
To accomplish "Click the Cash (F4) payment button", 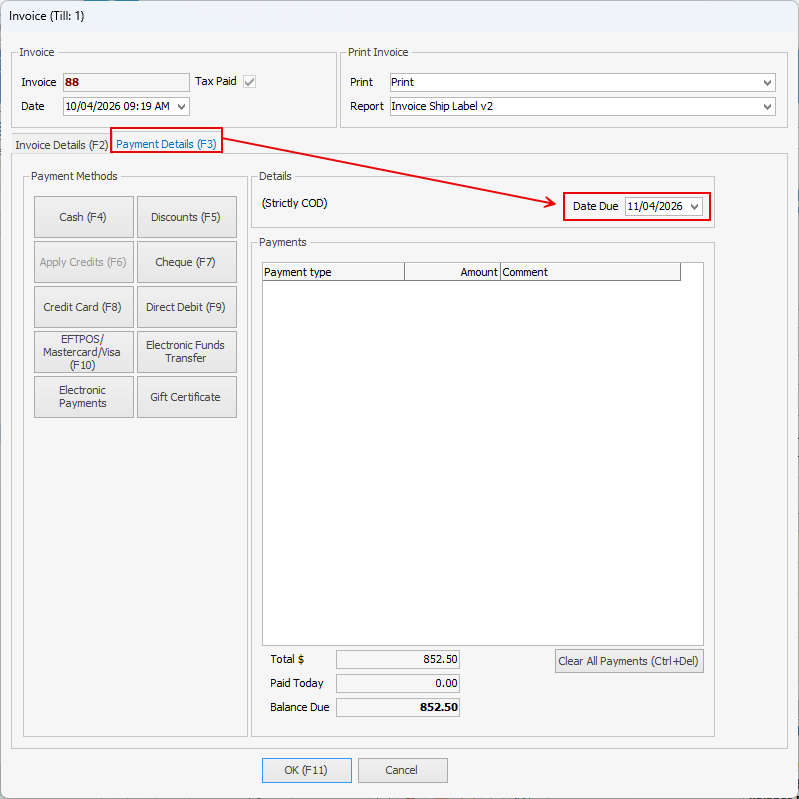I will (x=83, y=217).
